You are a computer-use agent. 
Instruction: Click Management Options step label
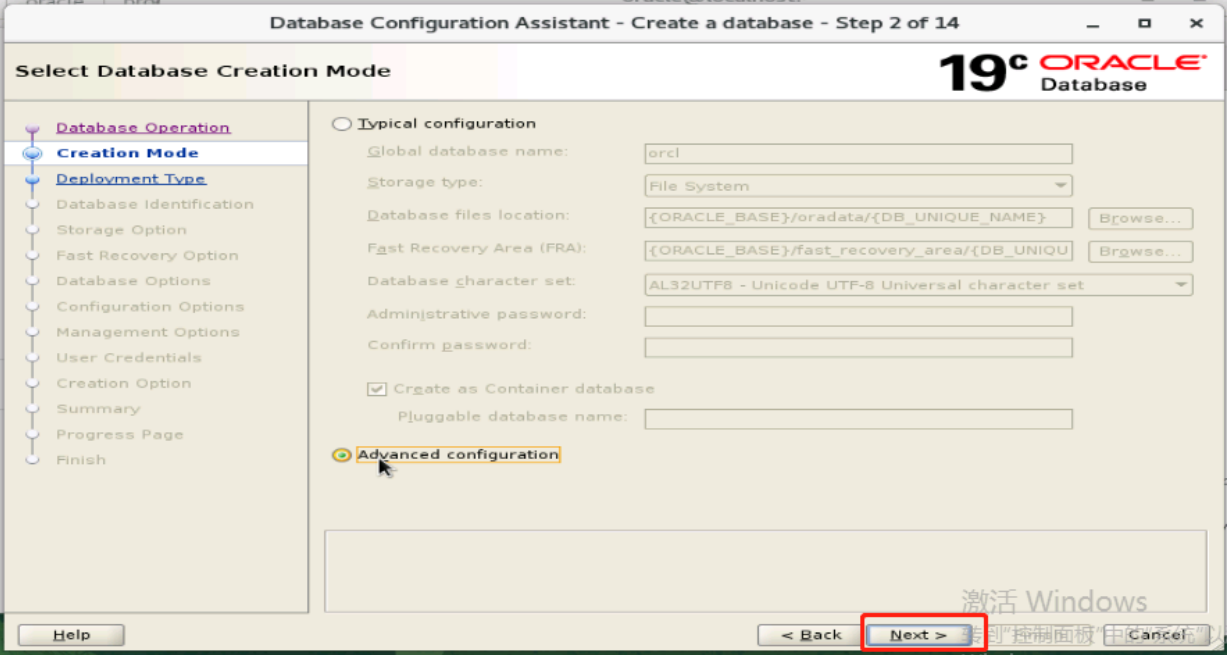[x=148, y=332]
